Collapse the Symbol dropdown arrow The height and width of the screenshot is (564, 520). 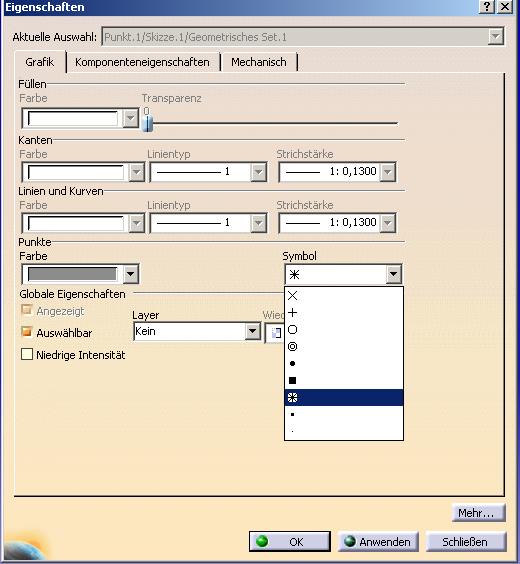pos(394,274)
